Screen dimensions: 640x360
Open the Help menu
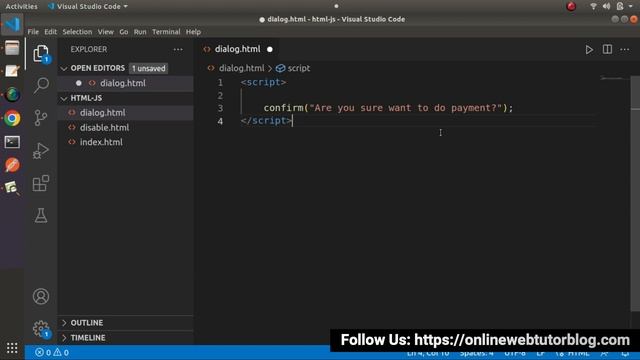pos(193,32)
